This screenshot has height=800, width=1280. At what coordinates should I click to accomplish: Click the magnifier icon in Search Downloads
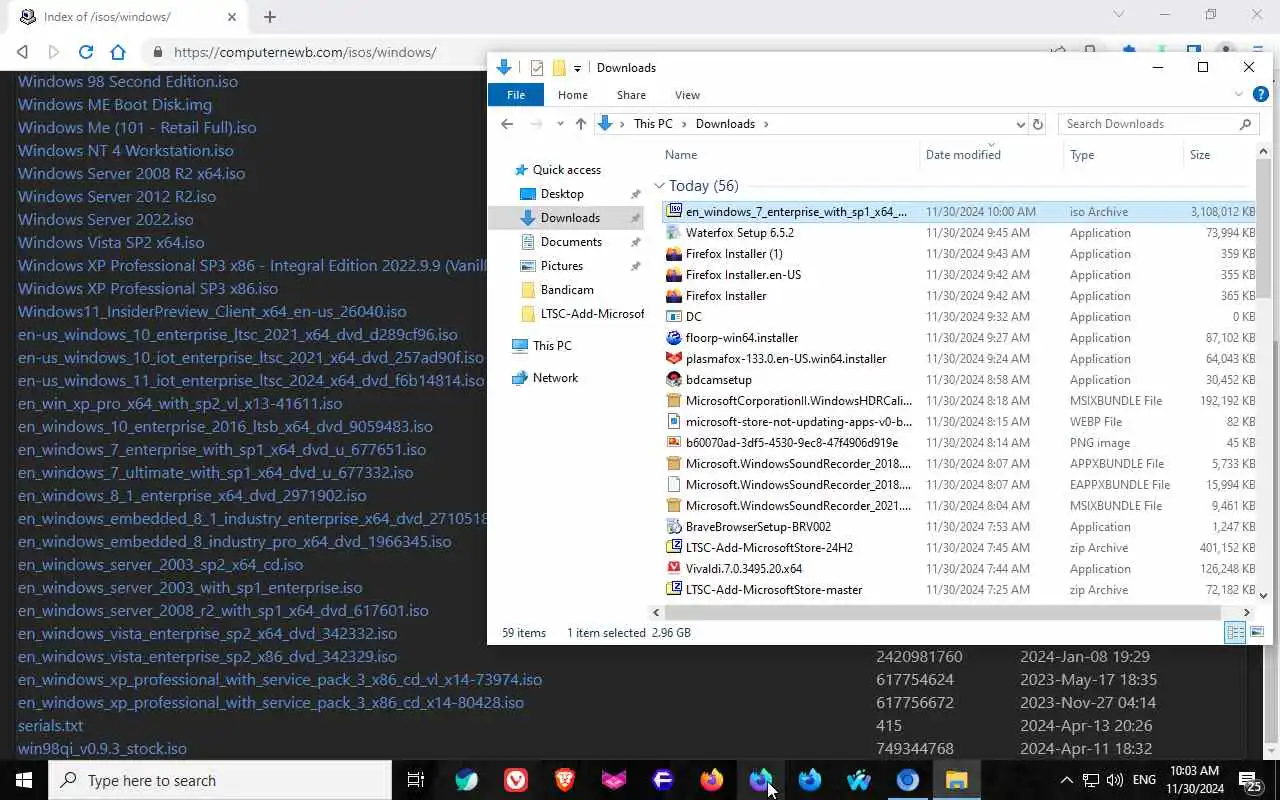[x=1245, y=124]
